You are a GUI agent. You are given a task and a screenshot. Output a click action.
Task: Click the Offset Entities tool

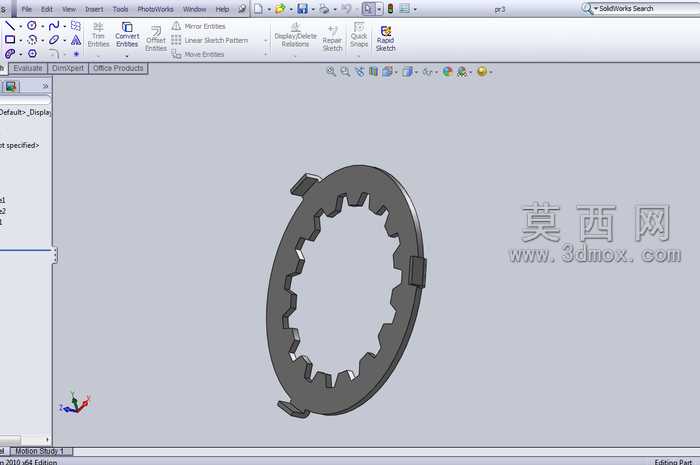coord(156,38)
